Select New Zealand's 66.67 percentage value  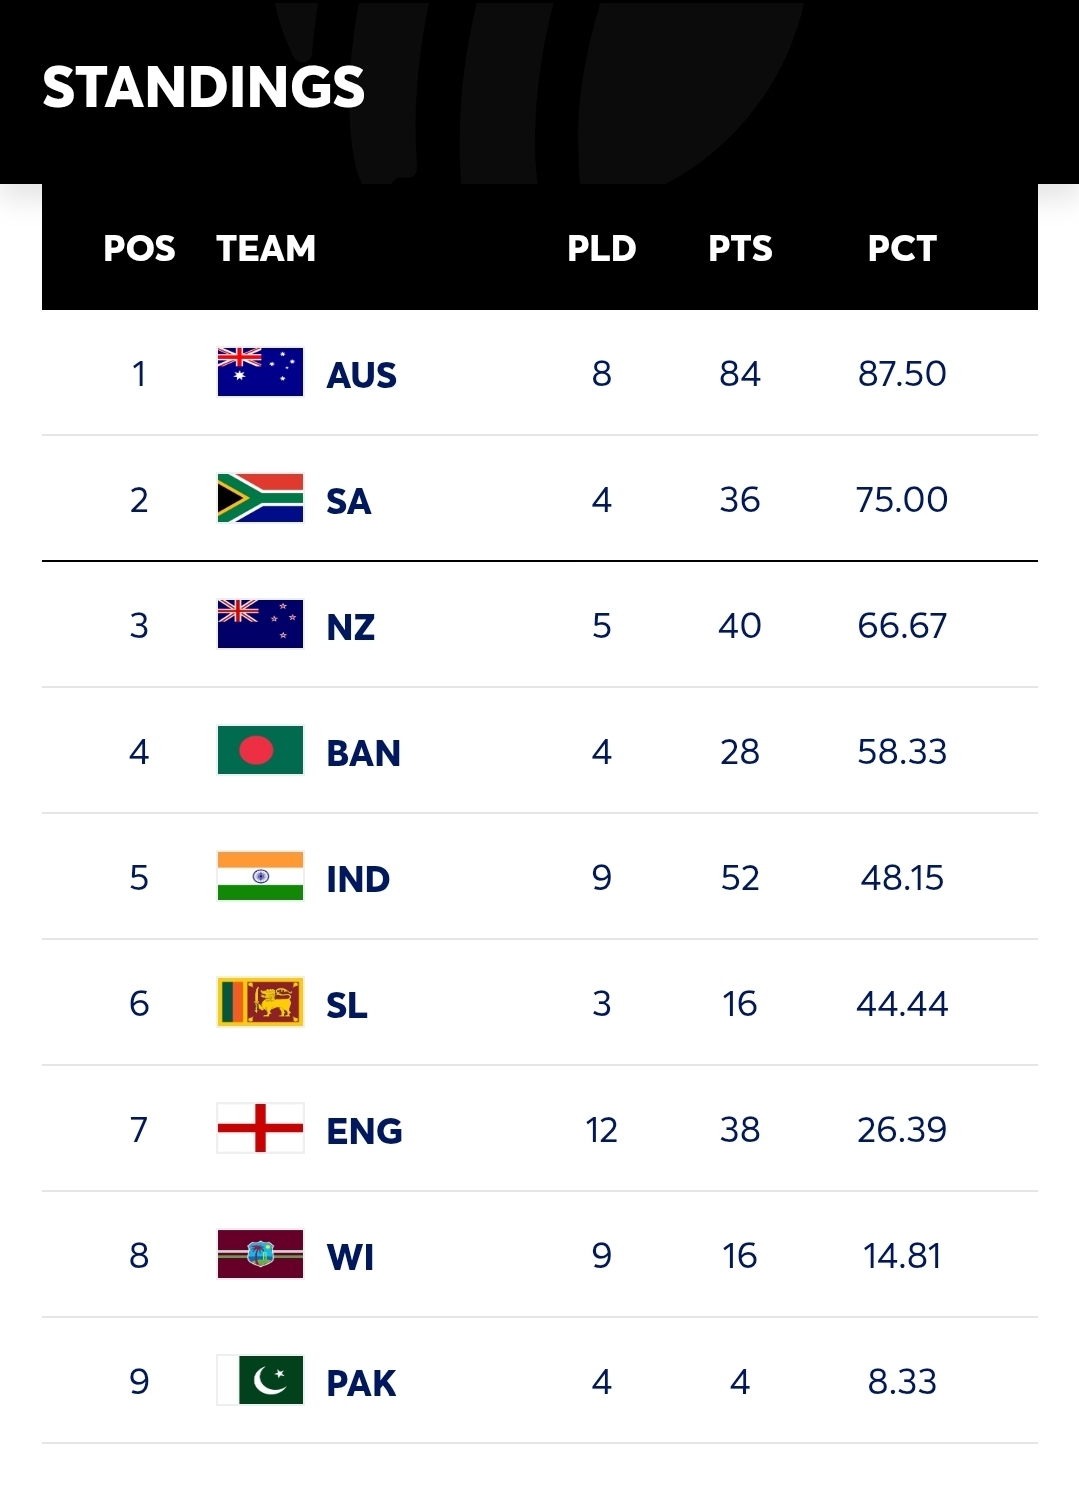902,625
